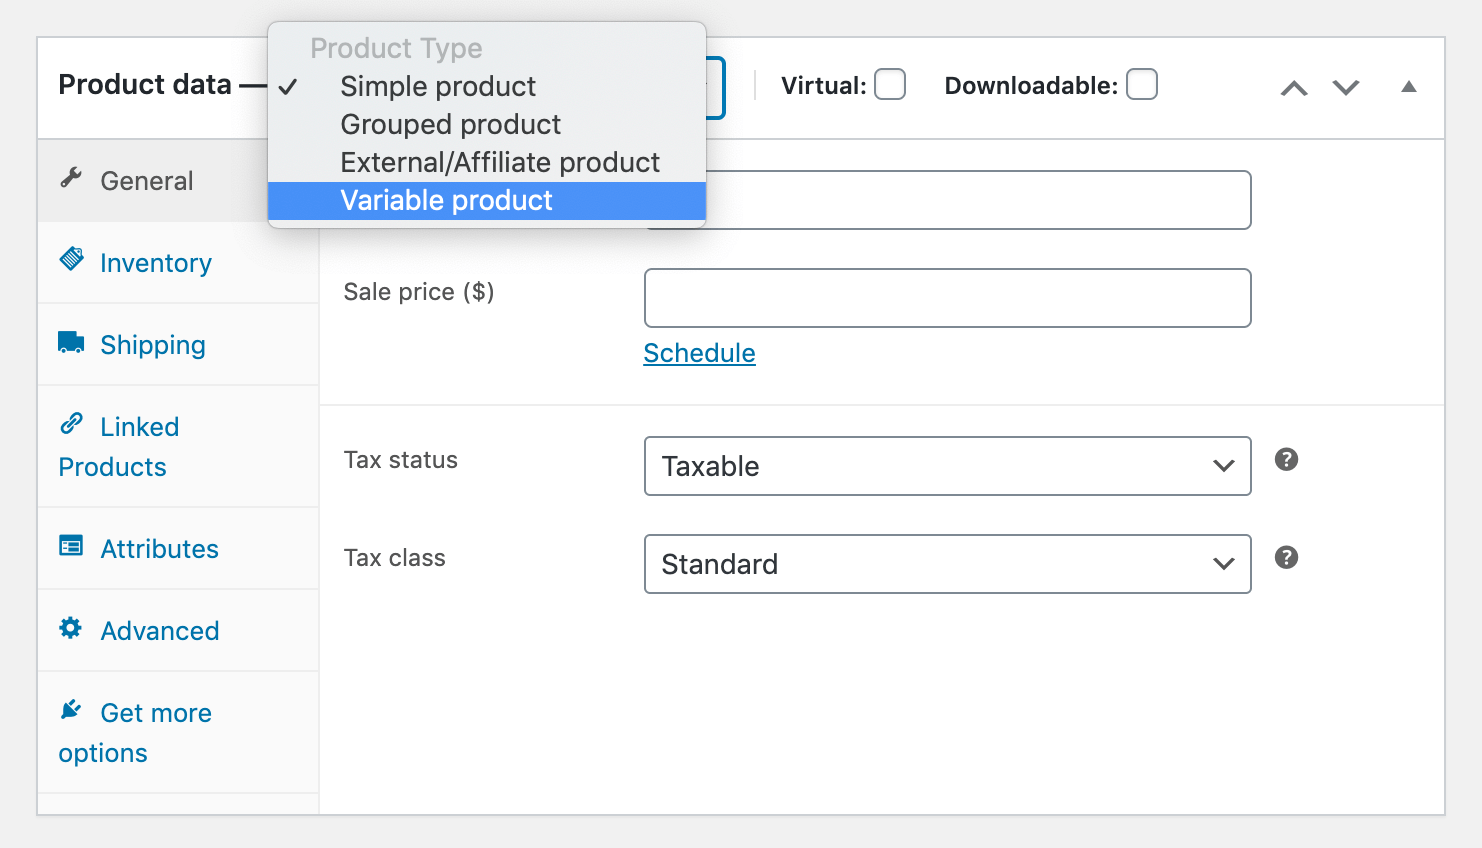Select Variable product from the list
1482x848 pixels.
coord(446,200)
